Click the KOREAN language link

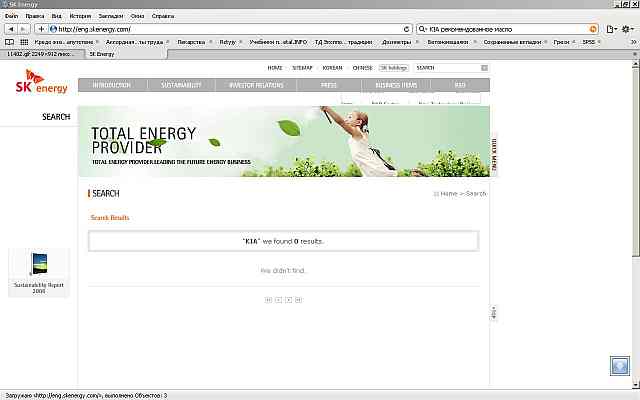[x=332, y=67]
